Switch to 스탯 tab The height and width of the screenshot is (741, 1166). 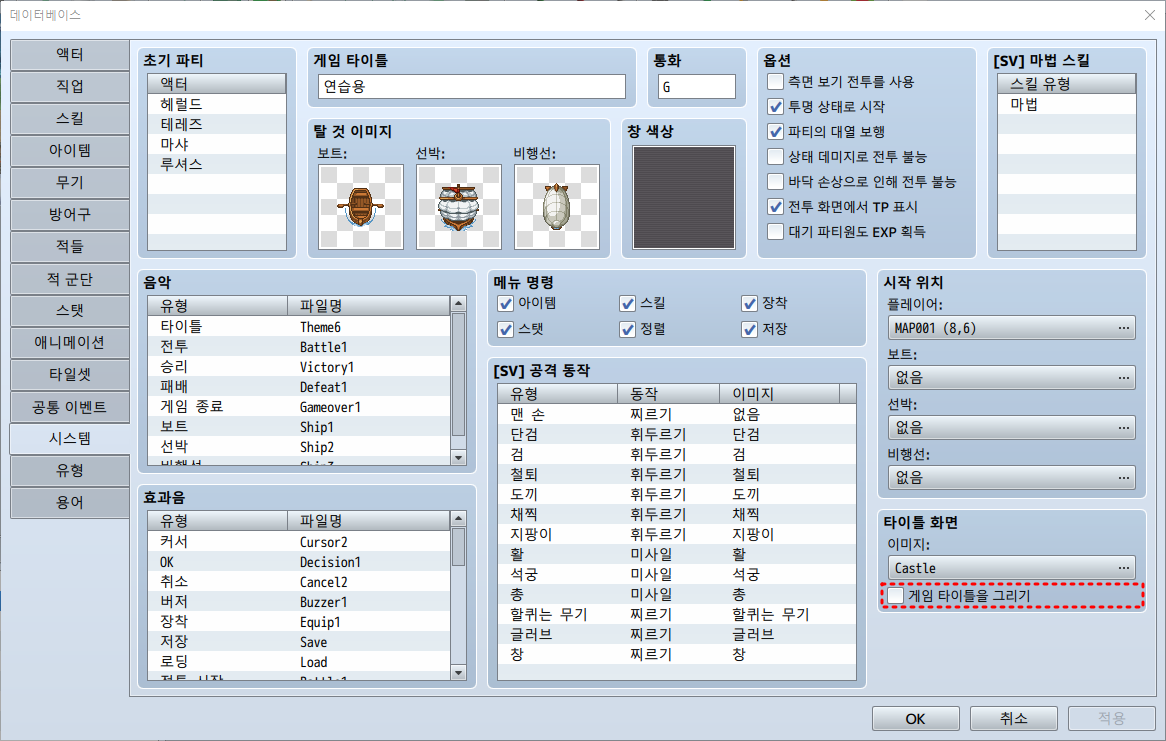click(70, 311)
